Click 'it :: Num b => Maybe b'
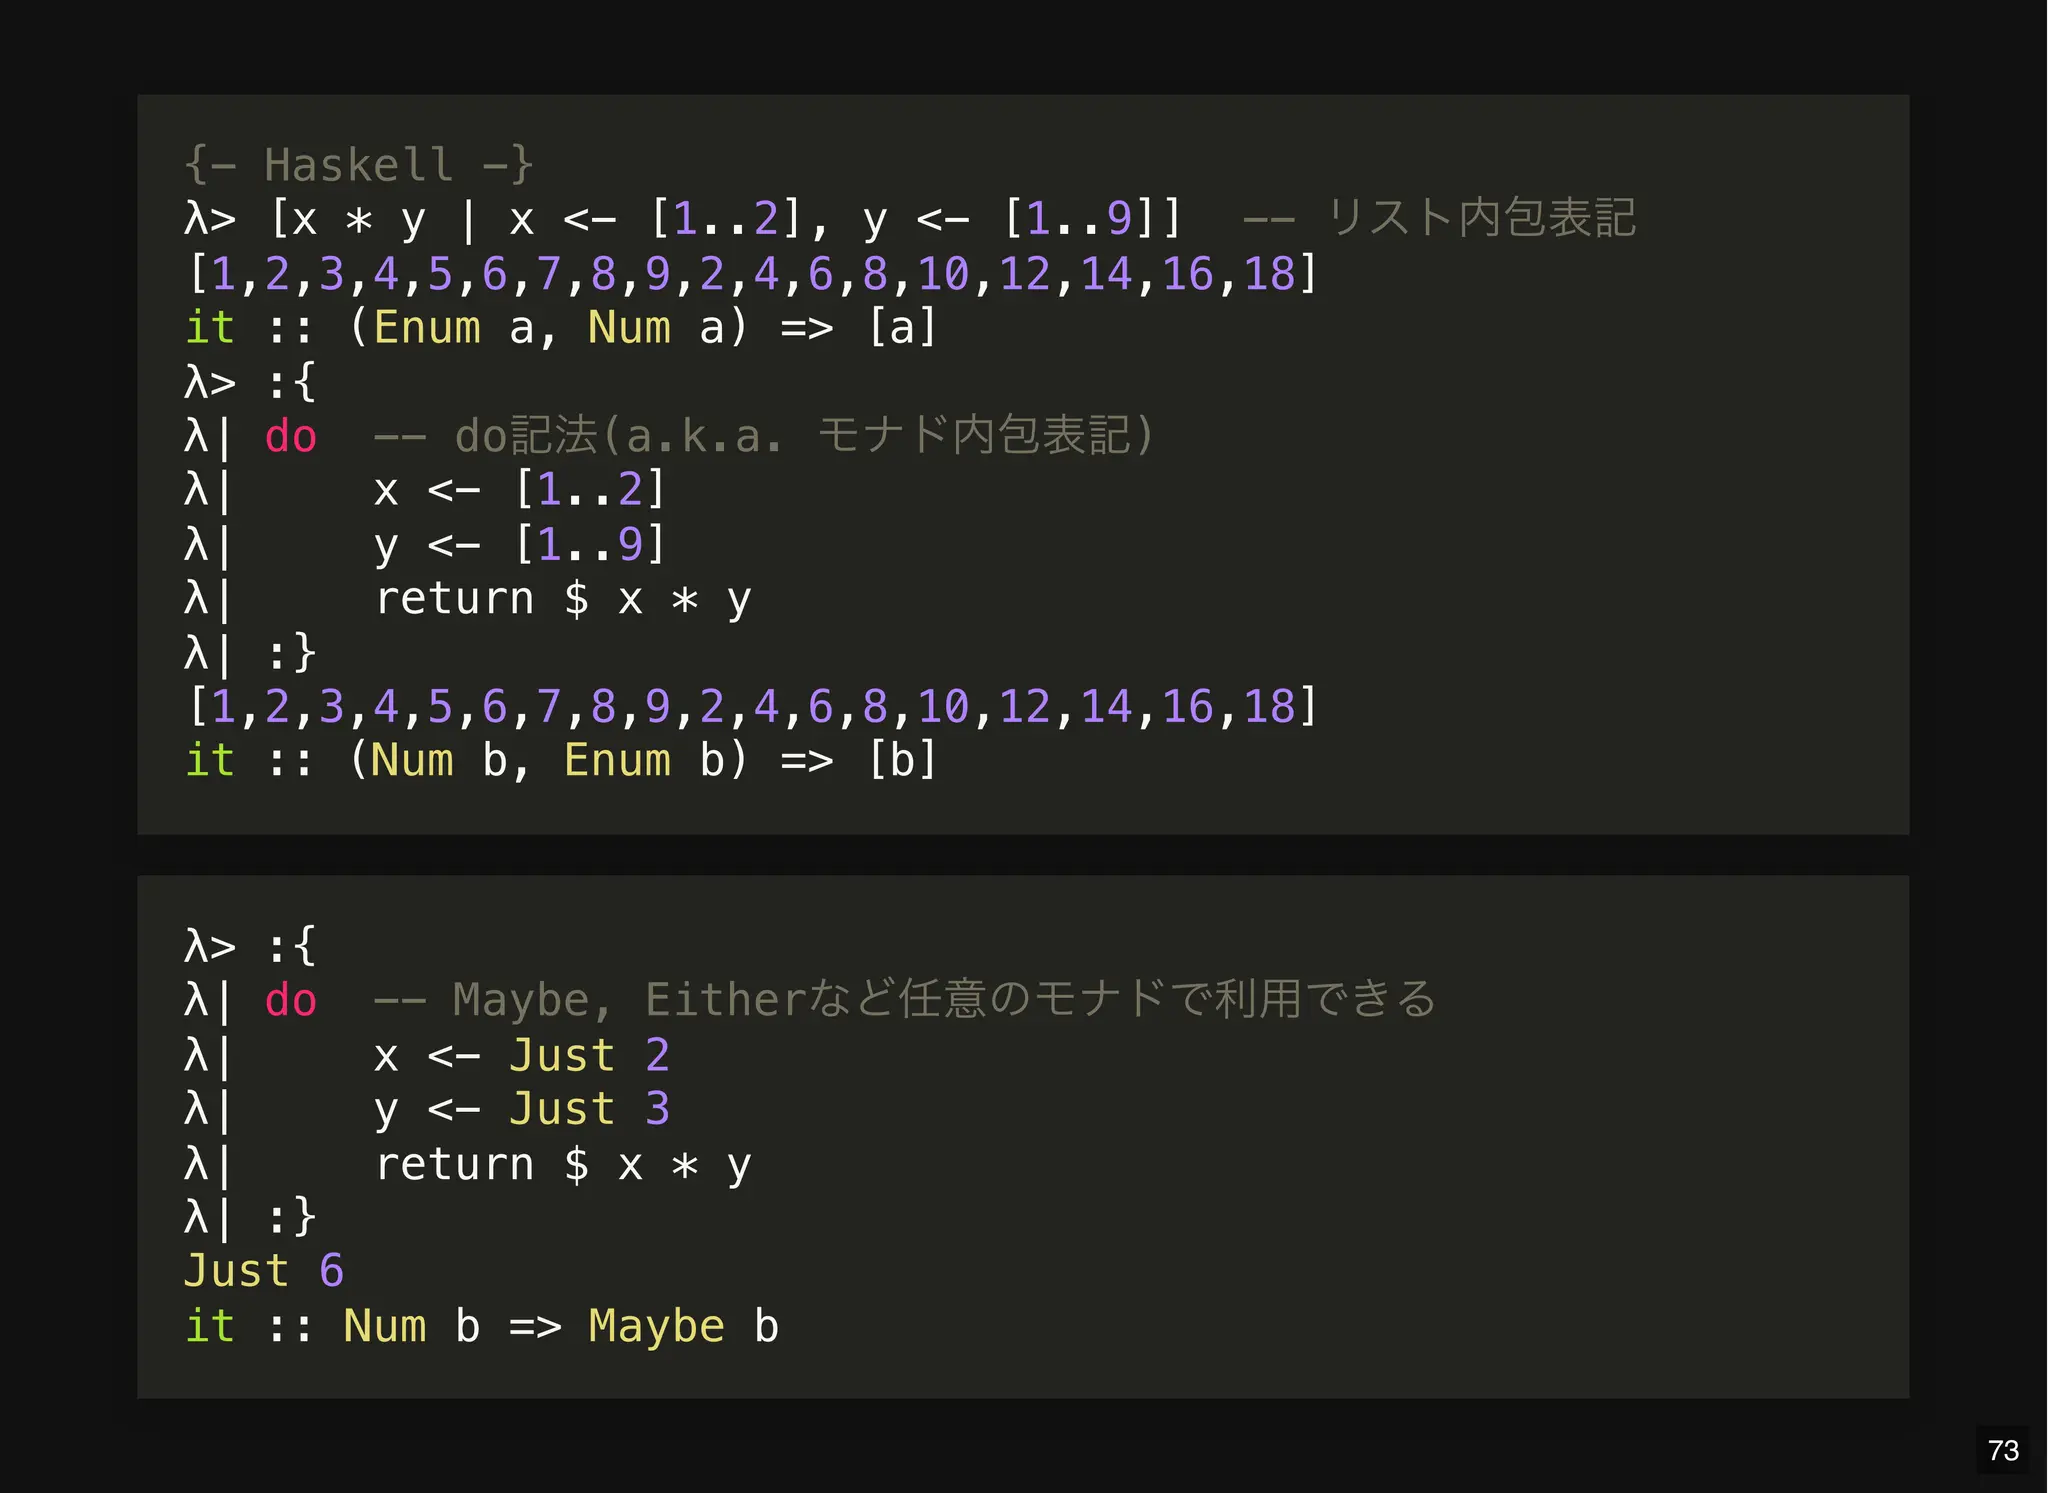 click(482, 1326)
